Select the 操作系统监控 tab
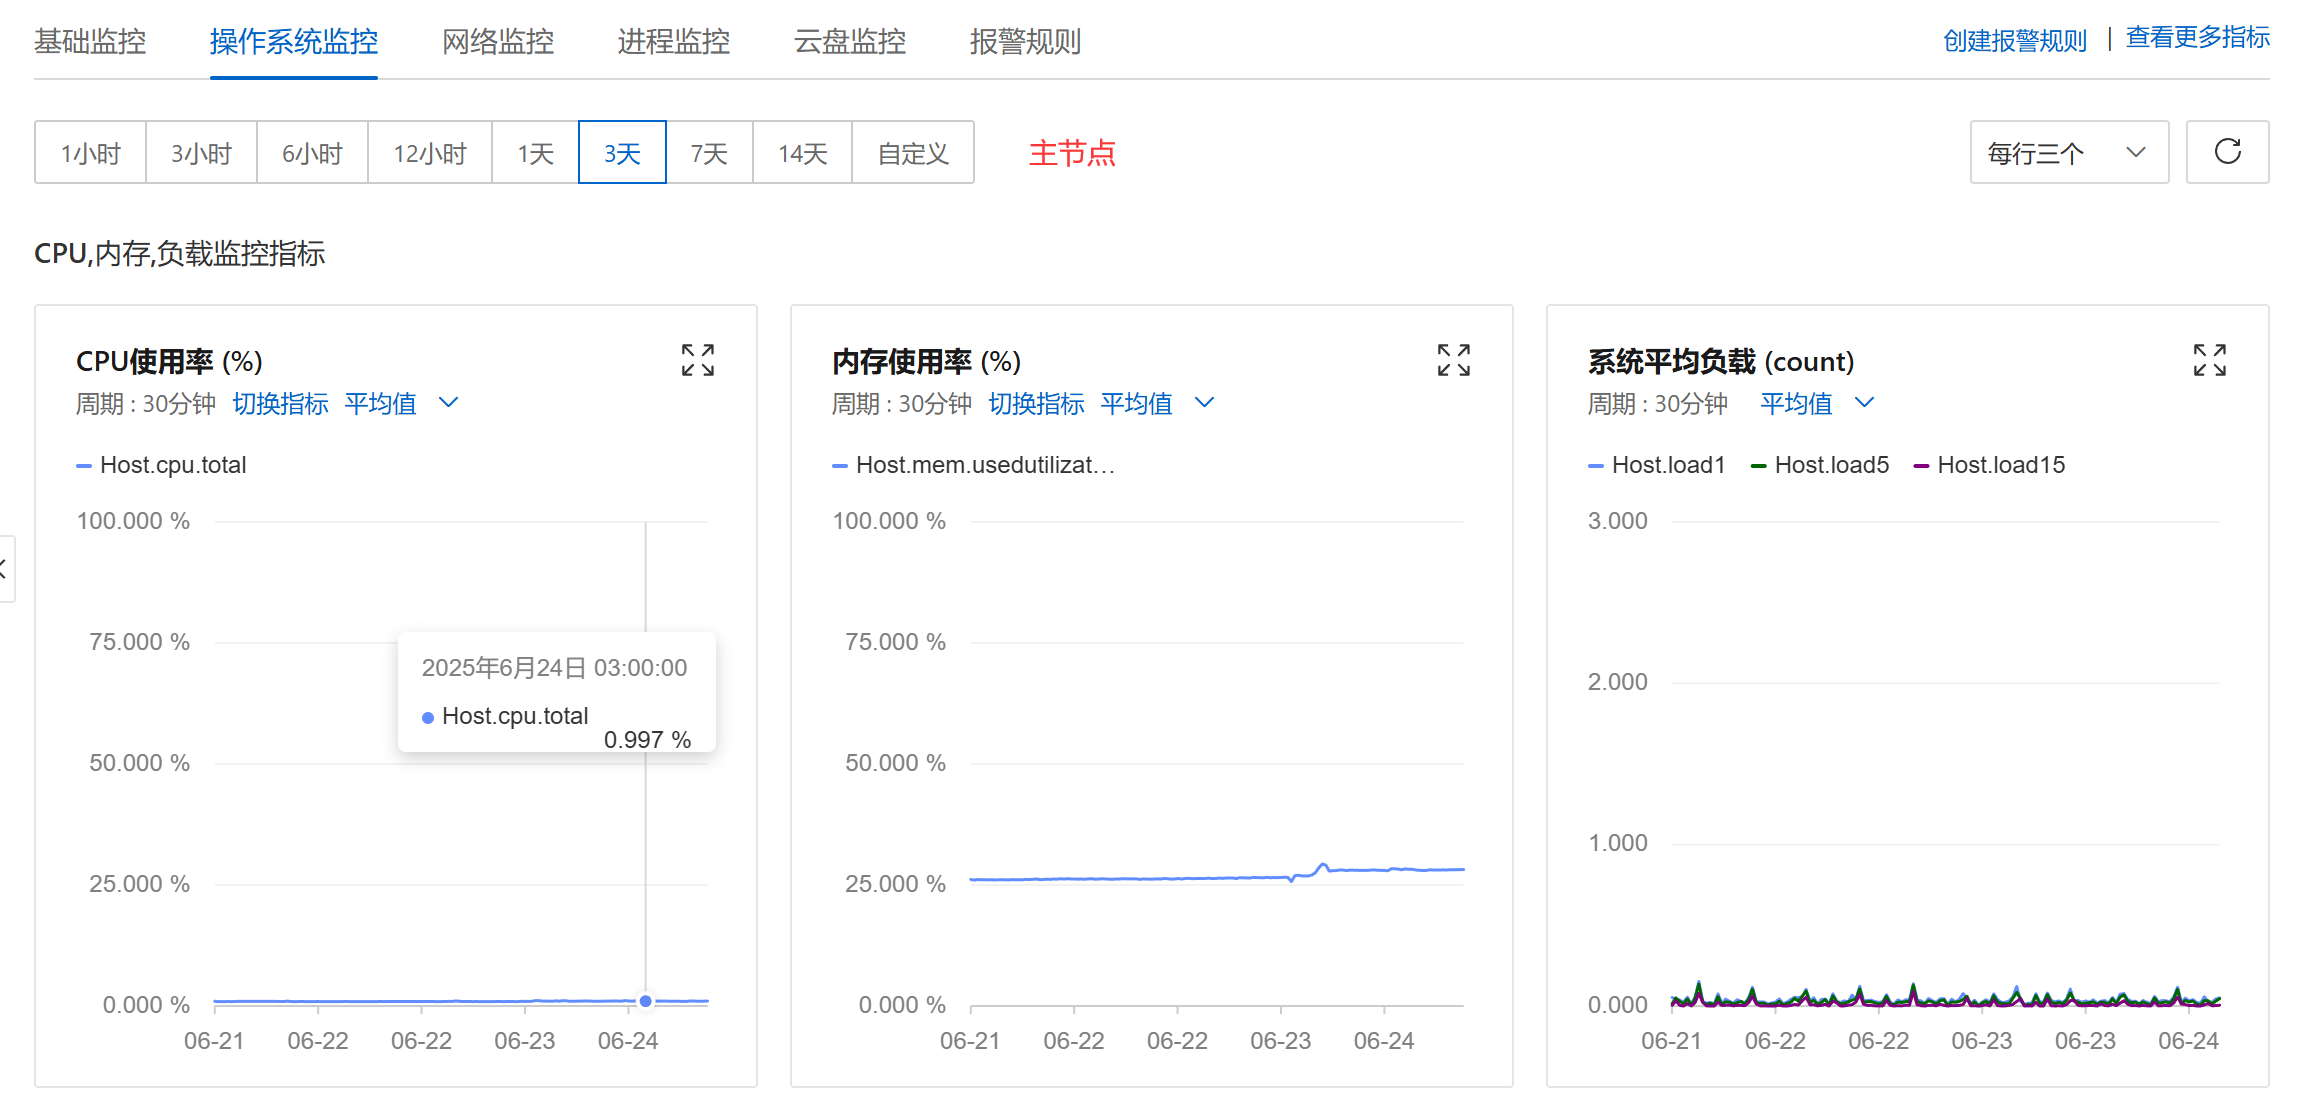 click(x=294, y=41)
